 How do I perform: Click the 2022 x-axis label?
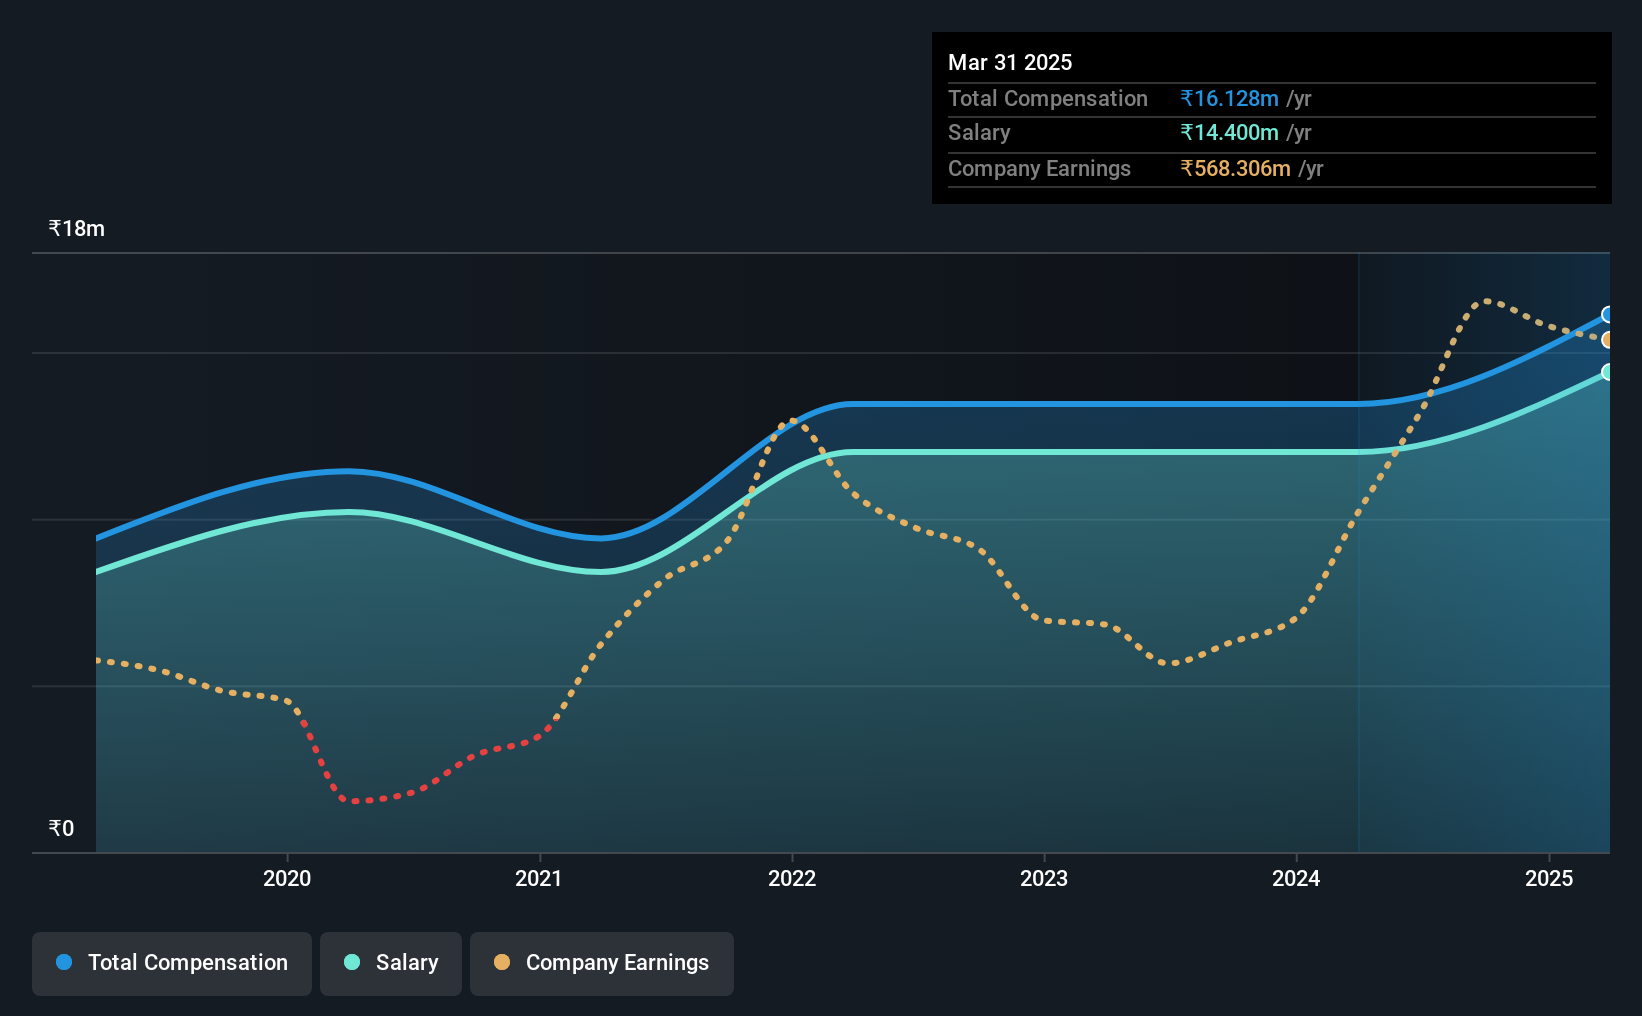(x=792, y=878)
